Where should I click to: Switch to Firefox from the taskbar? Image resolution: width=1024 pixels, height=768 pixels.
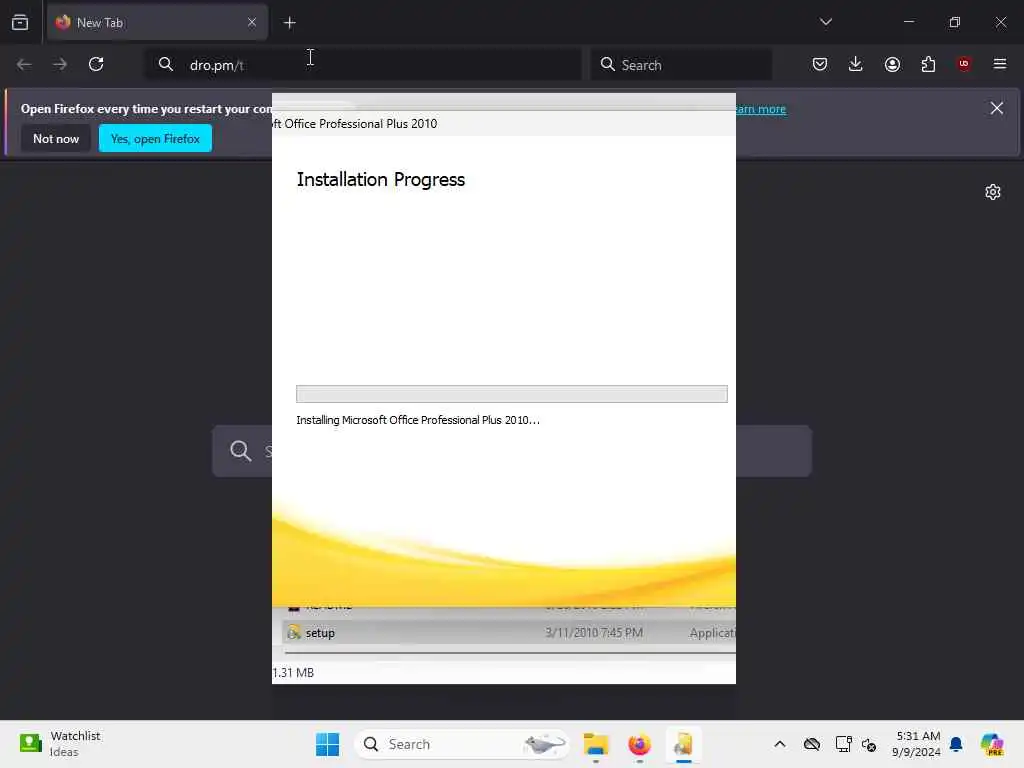(x=639, y=744)
